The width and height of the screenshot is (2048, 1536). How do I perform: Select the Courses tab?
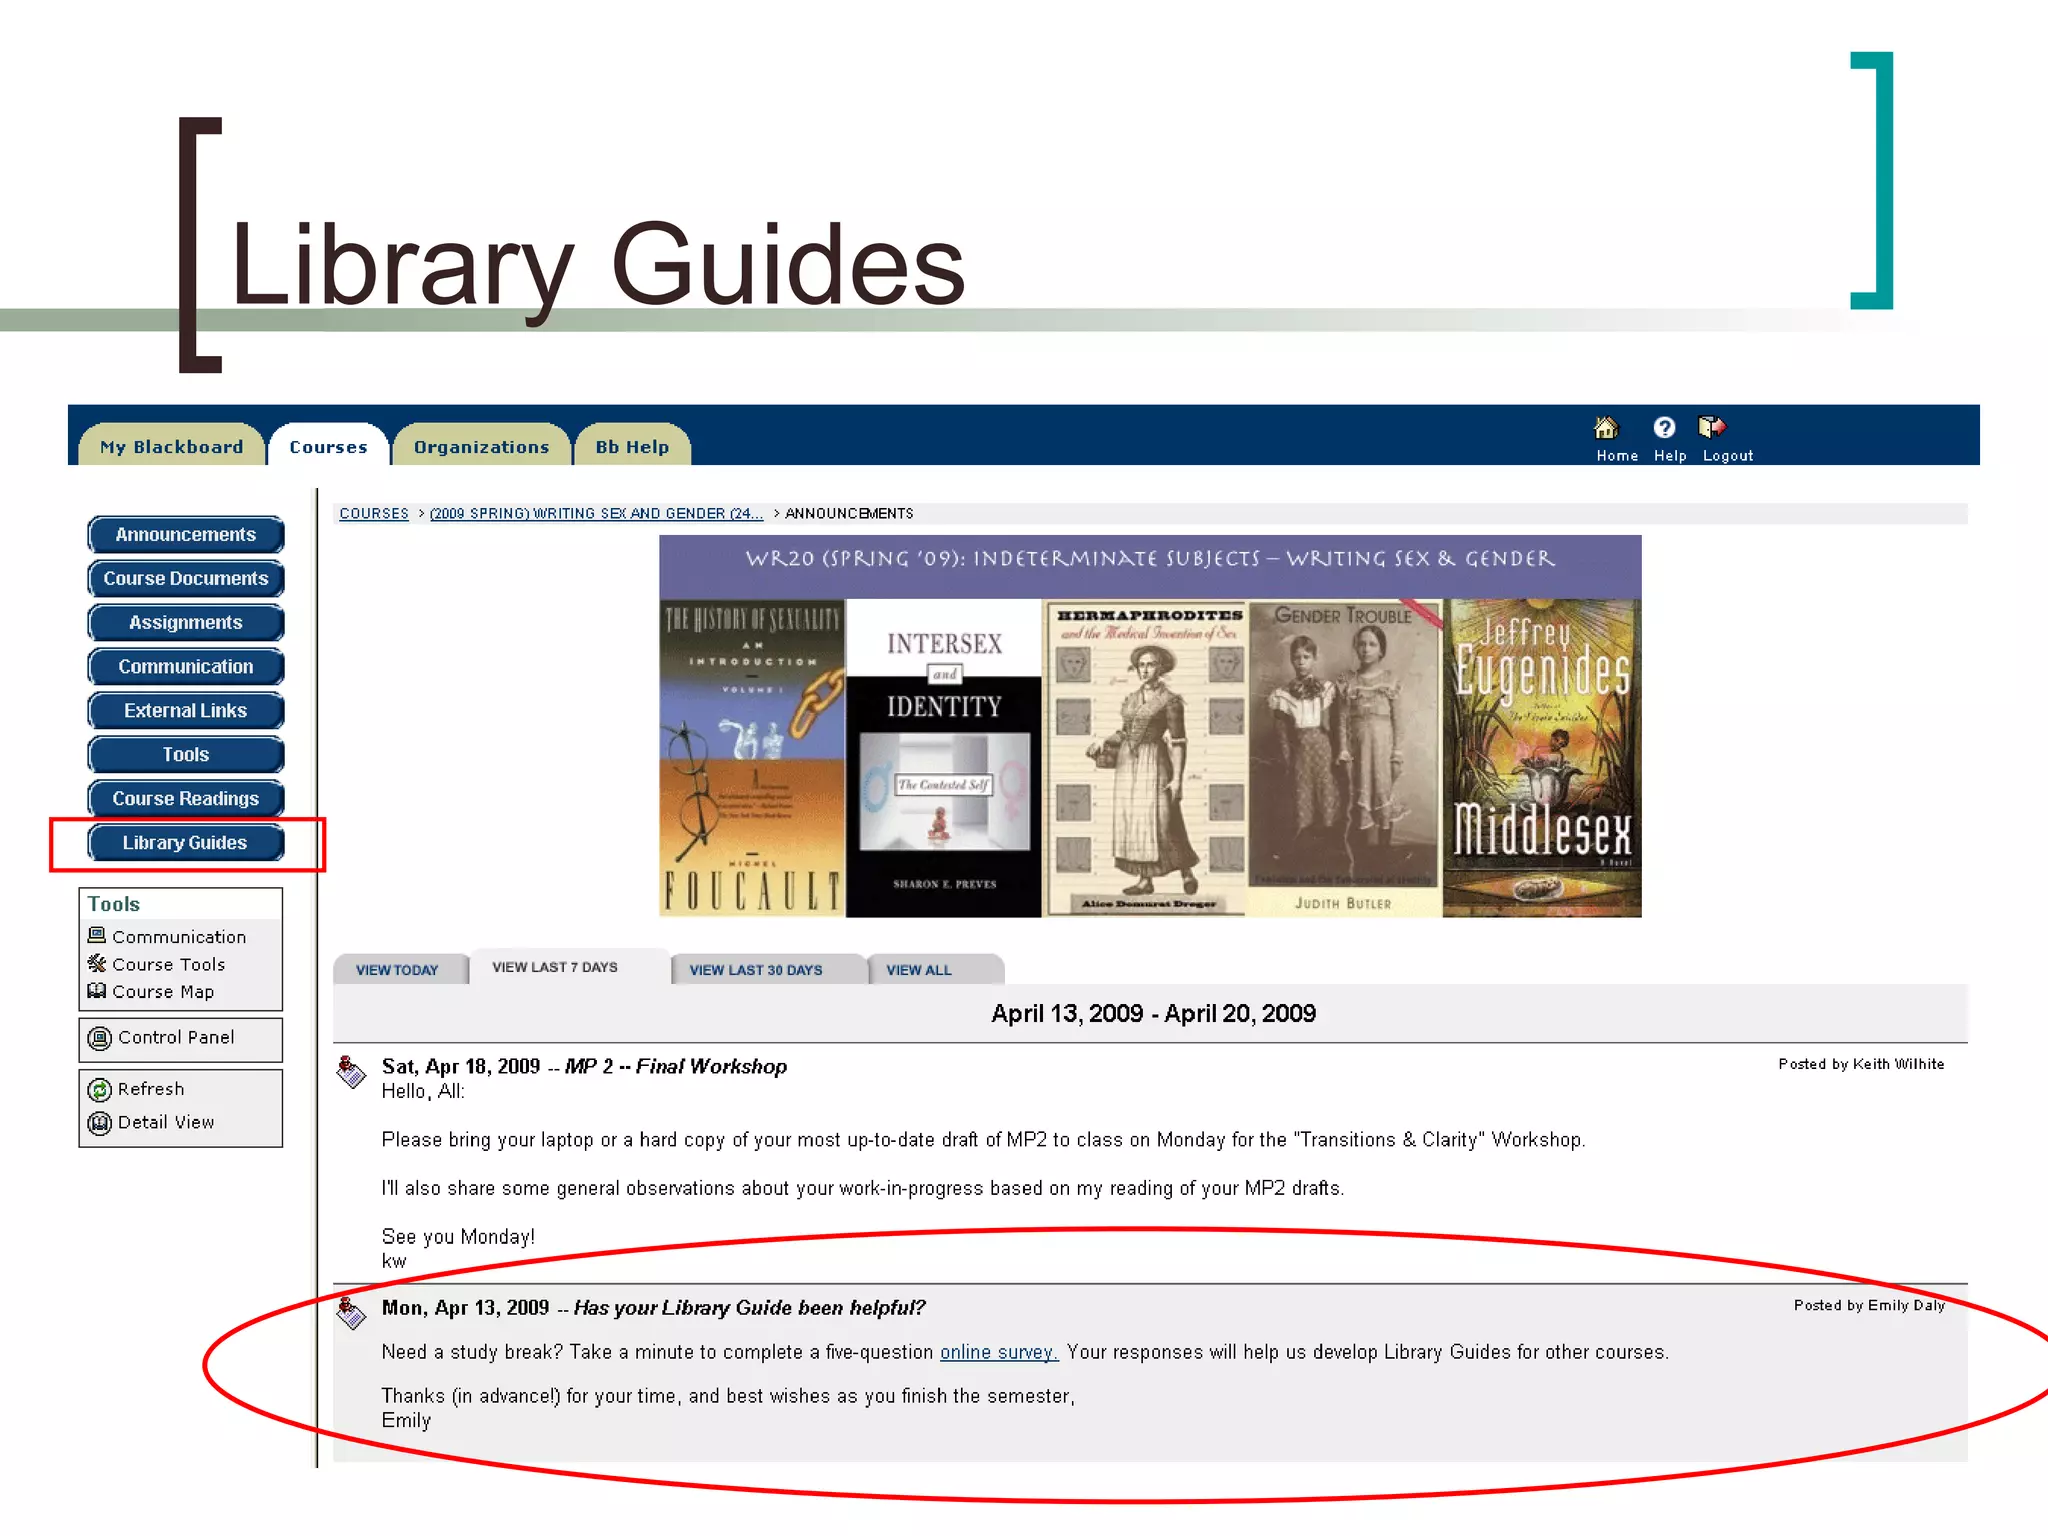[328, 446]
